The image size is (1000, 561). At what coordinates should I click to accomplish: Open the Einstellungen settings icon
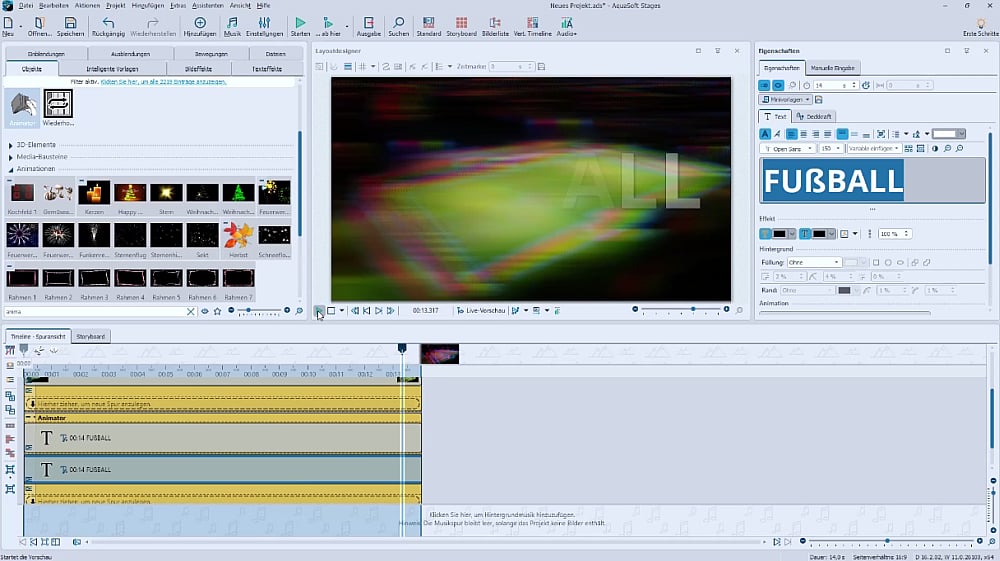tap(265, 22)
